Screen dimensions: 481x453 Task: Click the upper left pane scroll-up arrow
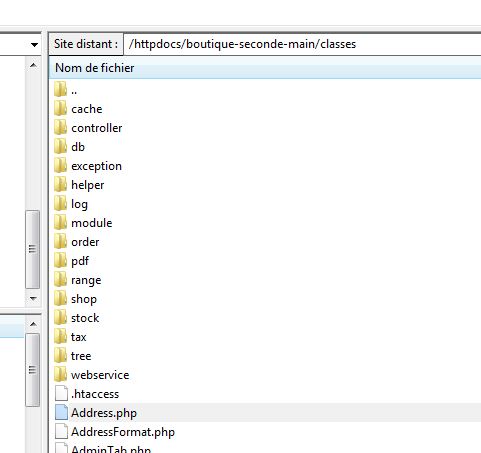click(33, 65)
